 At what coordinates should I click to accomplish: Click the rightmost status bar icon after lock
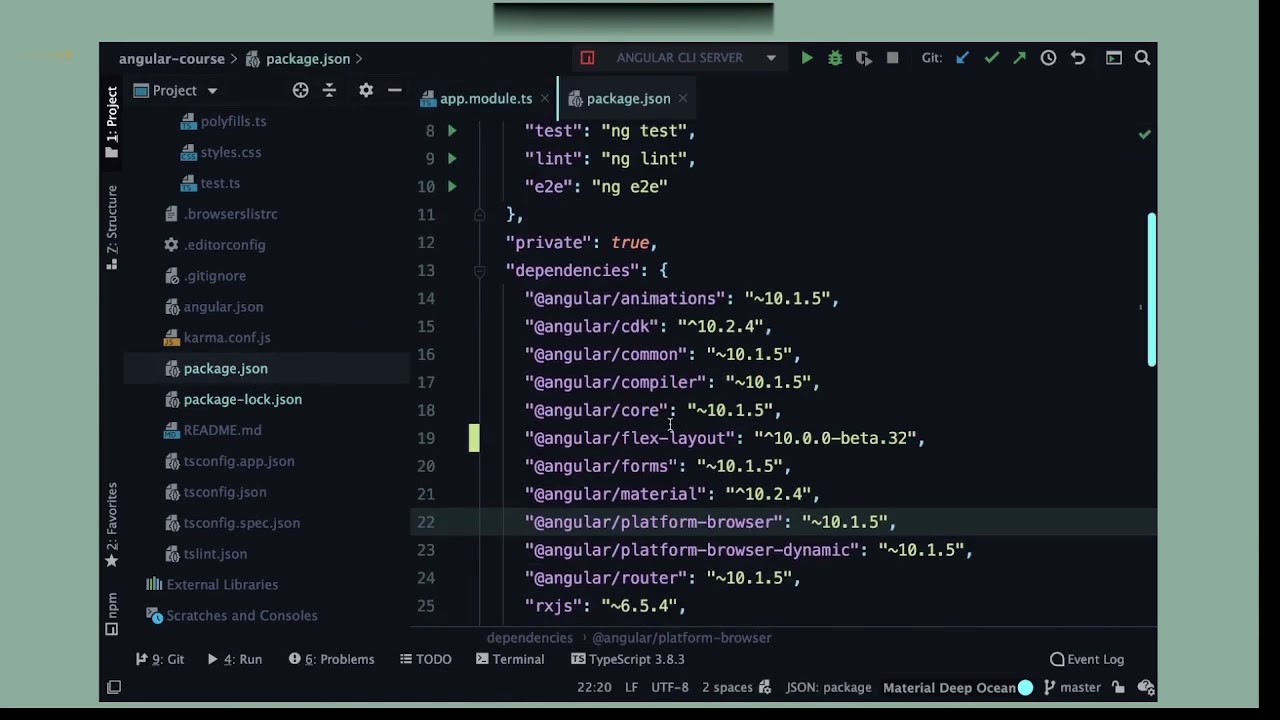[1146, 687]
